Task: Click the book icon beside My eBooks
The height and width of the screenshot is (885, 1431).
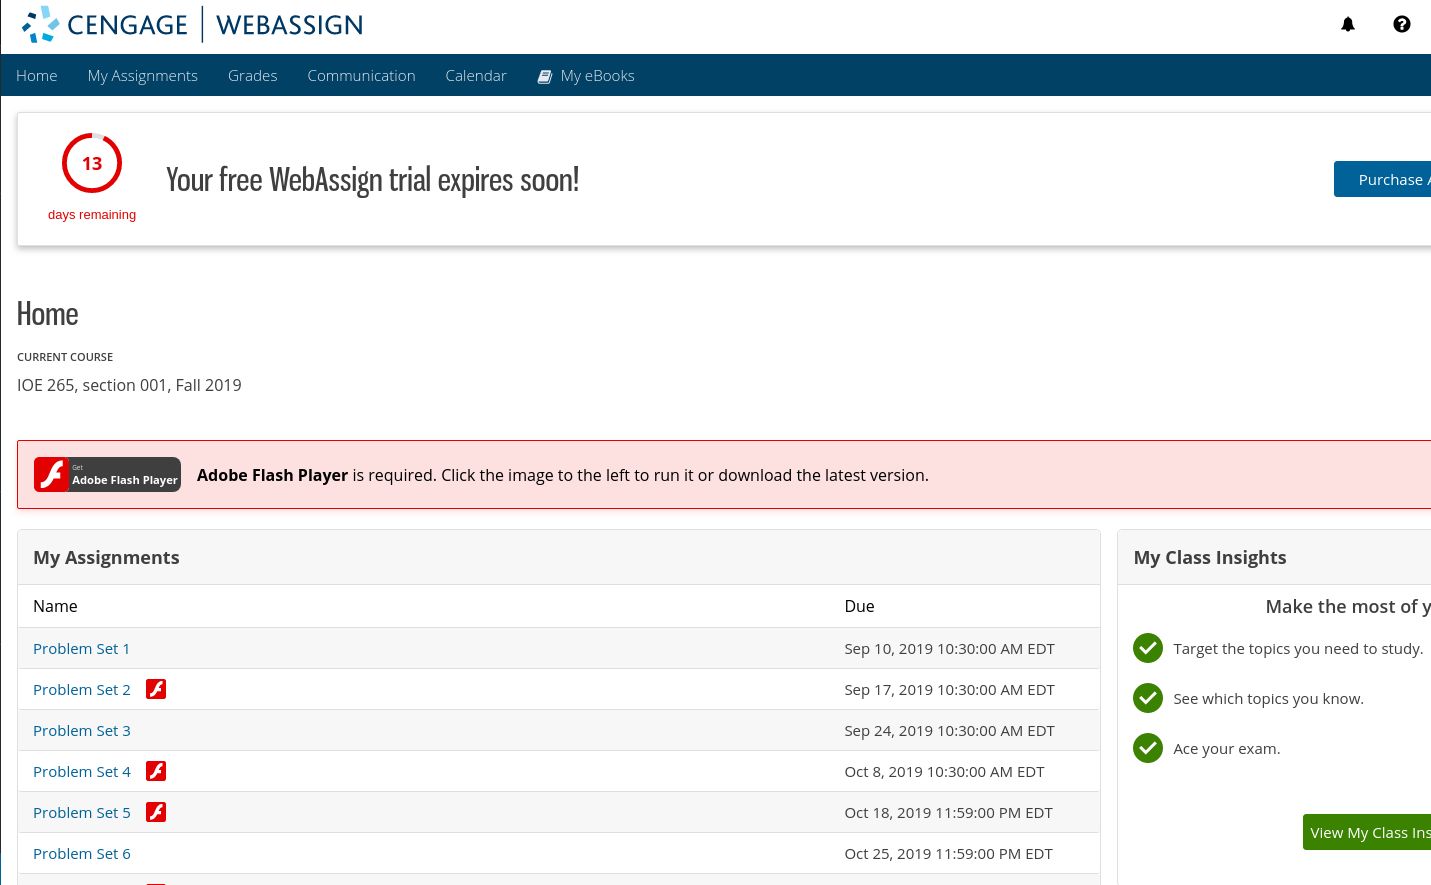Action: click(x=545, y=76)
